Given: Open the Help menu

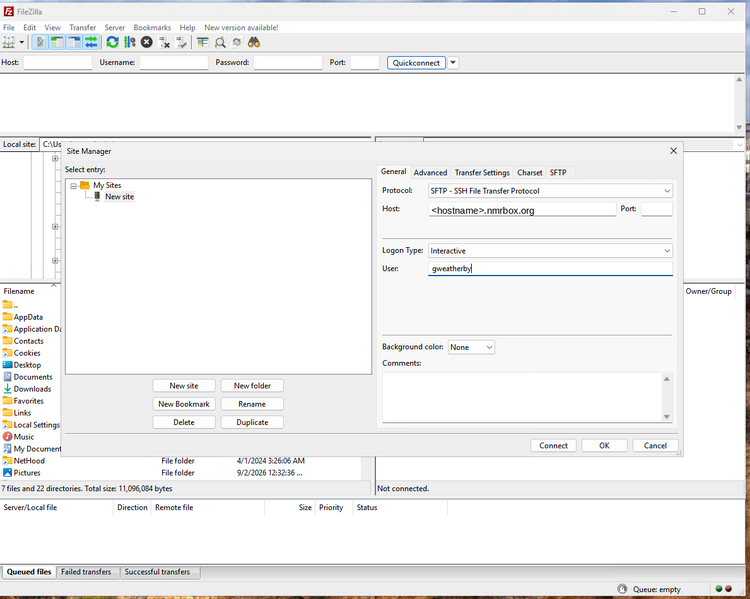Looking at the screenshot, I should coord(188,27).
